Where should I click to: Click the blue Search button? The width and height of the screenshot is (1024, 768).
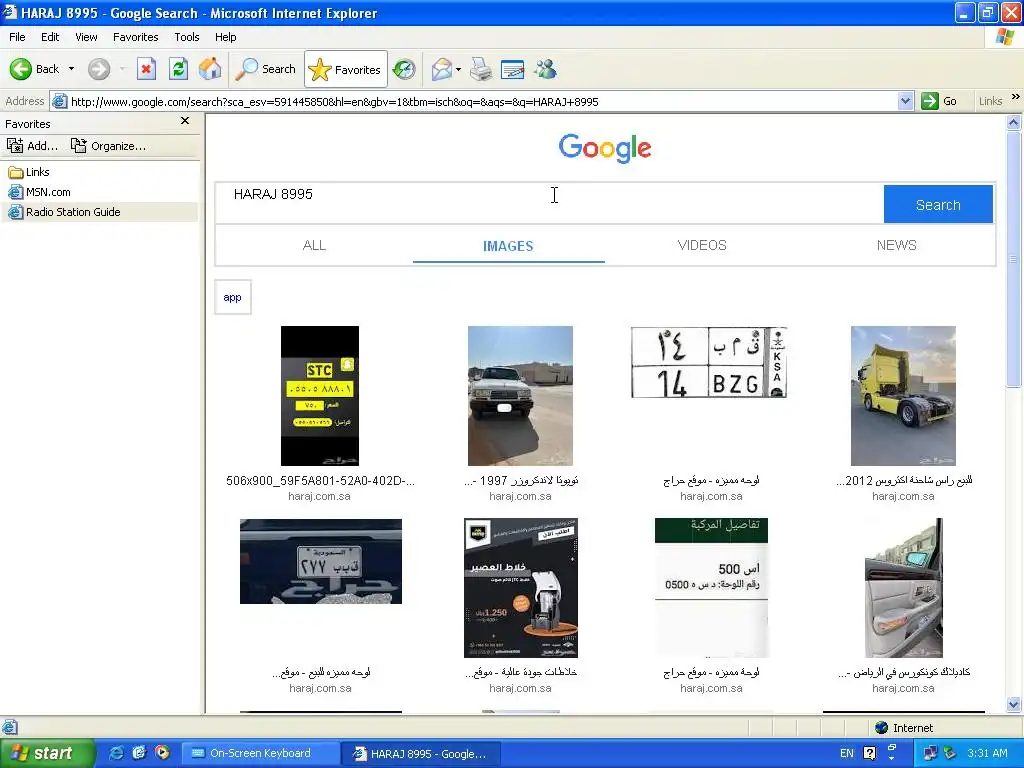(x=938, y=204)
